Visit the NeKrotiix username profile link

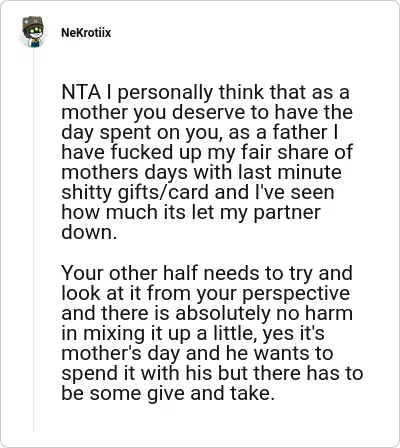click(86, 33)
